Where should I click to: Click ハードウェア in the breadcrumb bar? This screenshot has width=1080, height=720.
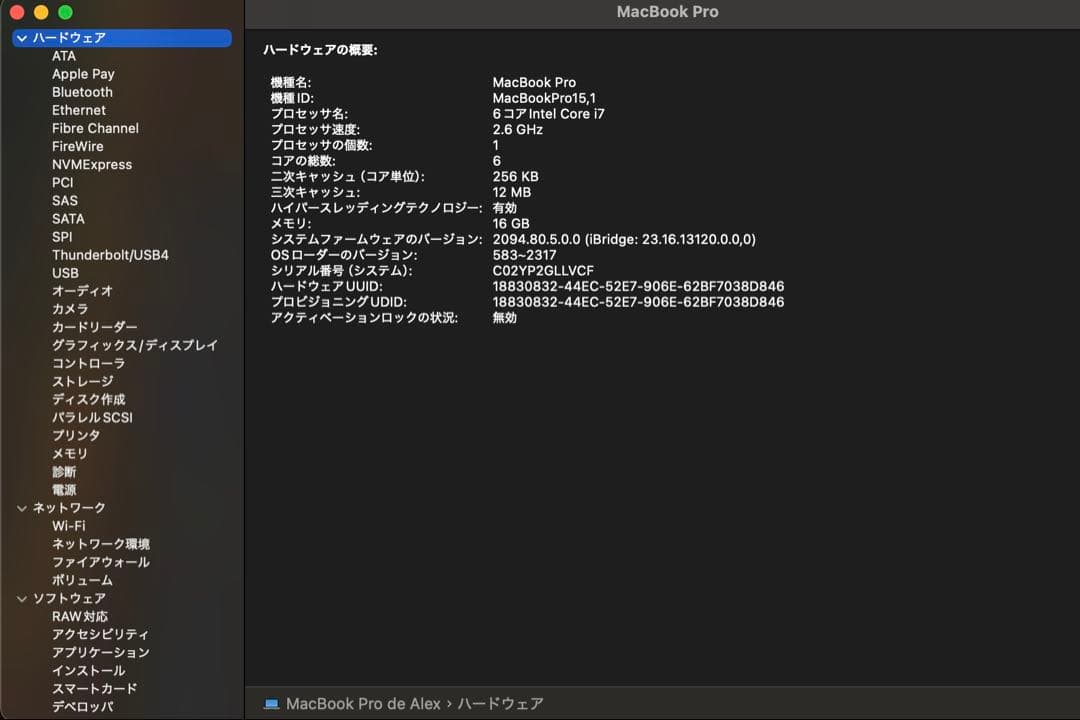500,703
